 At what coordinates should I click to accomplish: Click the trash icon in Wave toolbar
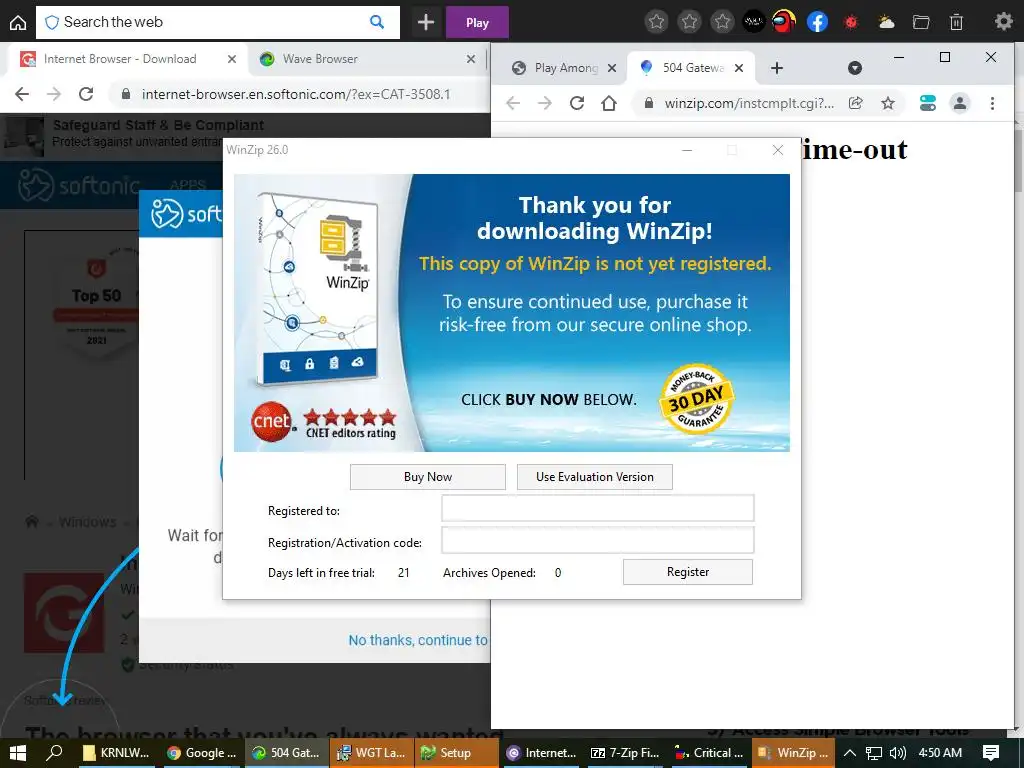[956, 22]
